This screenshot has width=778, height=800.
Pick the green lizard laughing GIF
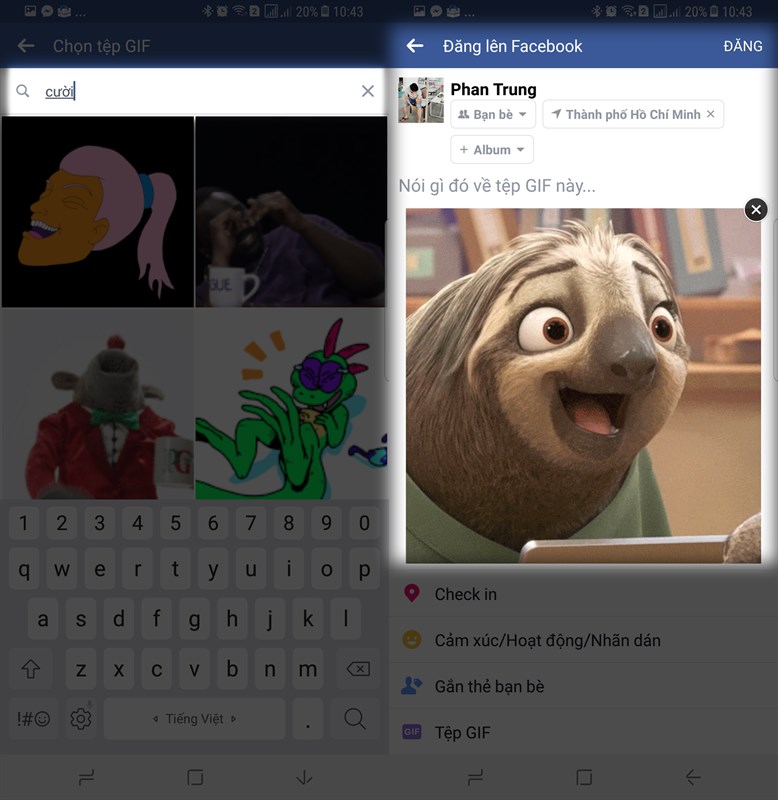click(291, 404)
